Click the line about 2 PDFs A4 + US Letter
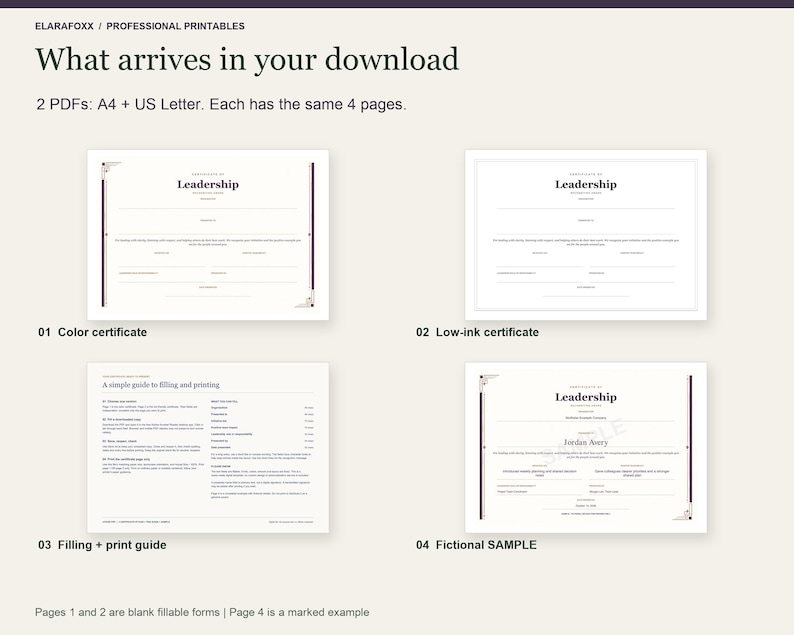 click(x=221, y=104)
